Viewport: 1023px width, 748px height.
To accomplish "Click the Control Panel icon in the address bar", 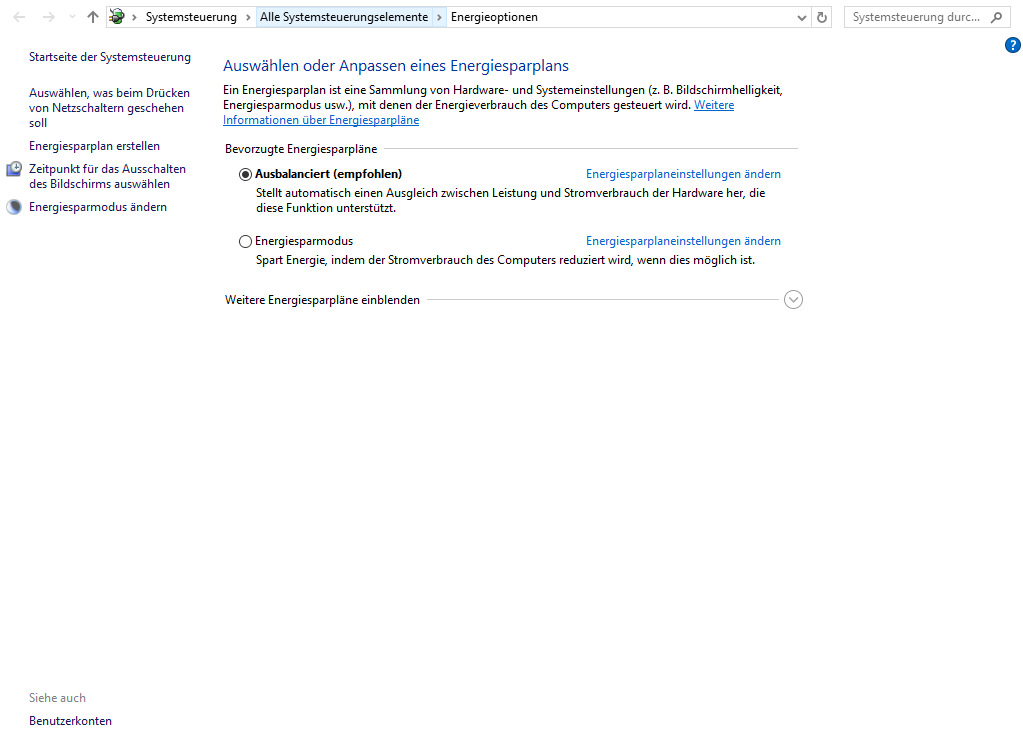I will (x=117, y=17).
